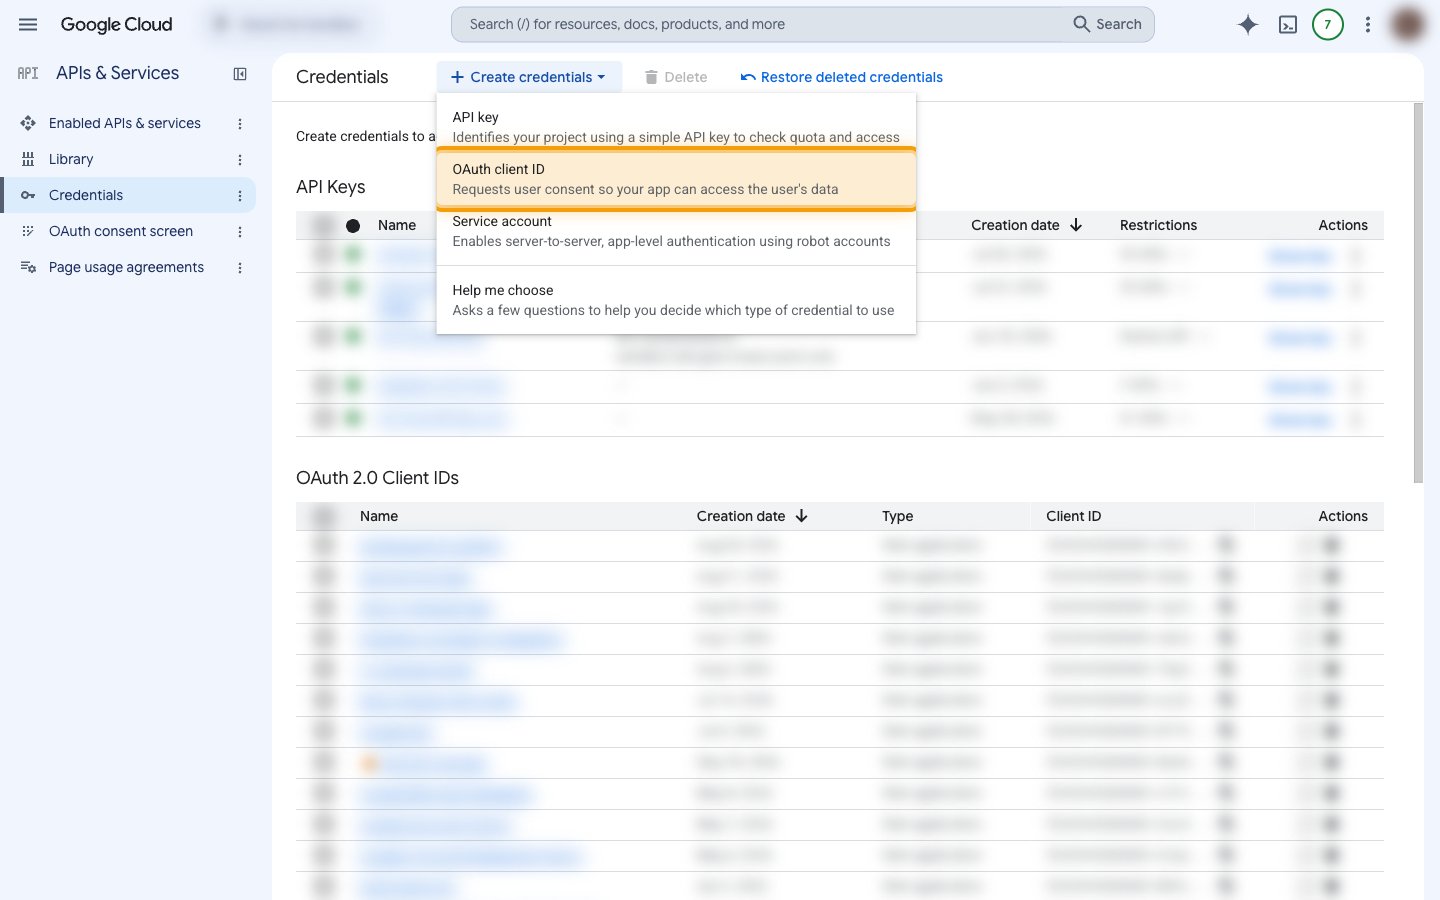Click the OAuth 2.0 Client IDs heading
This screenshot has width=1440, height=900.
point(377,478)
